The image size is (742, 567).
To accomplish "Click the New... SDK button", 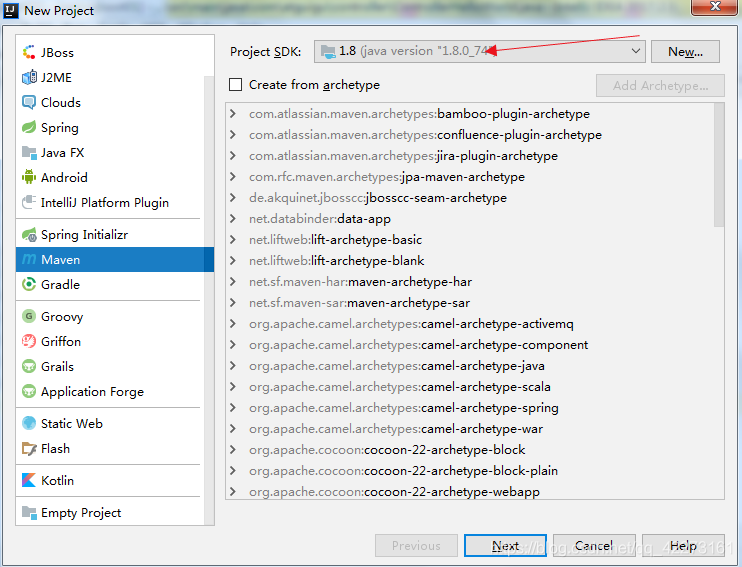I will (685, 51).
